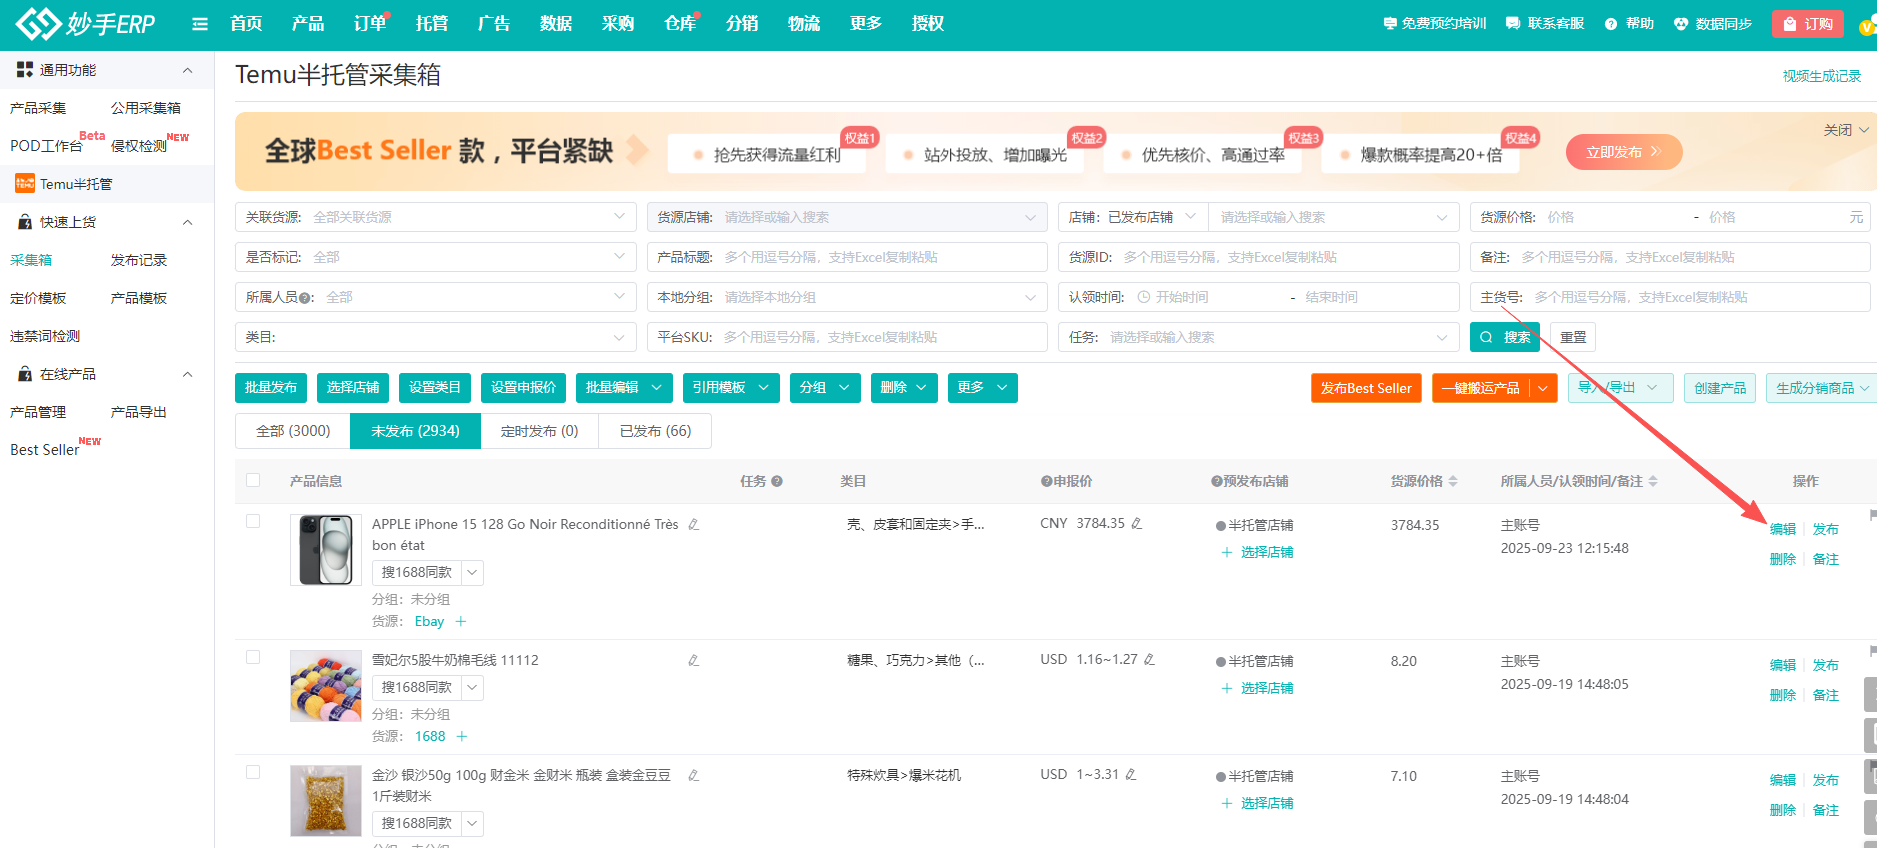Screen dimensions: 1877x848
Task: Open 联系客服 chat icon
Action: point(1512,23)
